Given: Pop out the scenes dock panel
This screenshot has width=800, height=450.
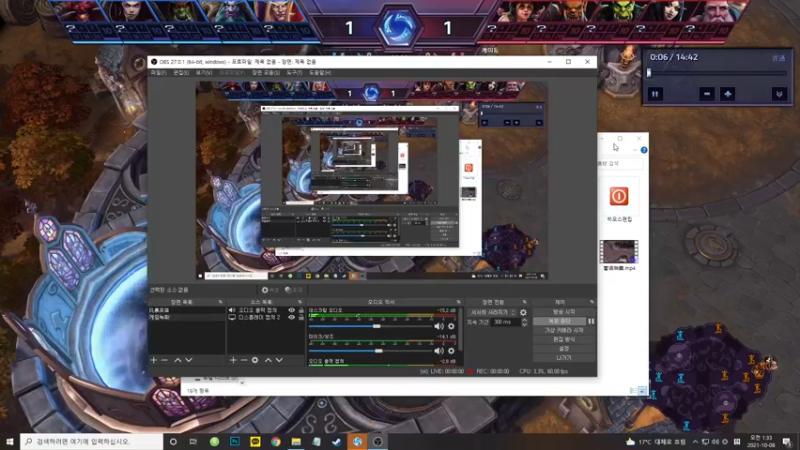Looking at the screenshot, I should [x=220, y=302].
